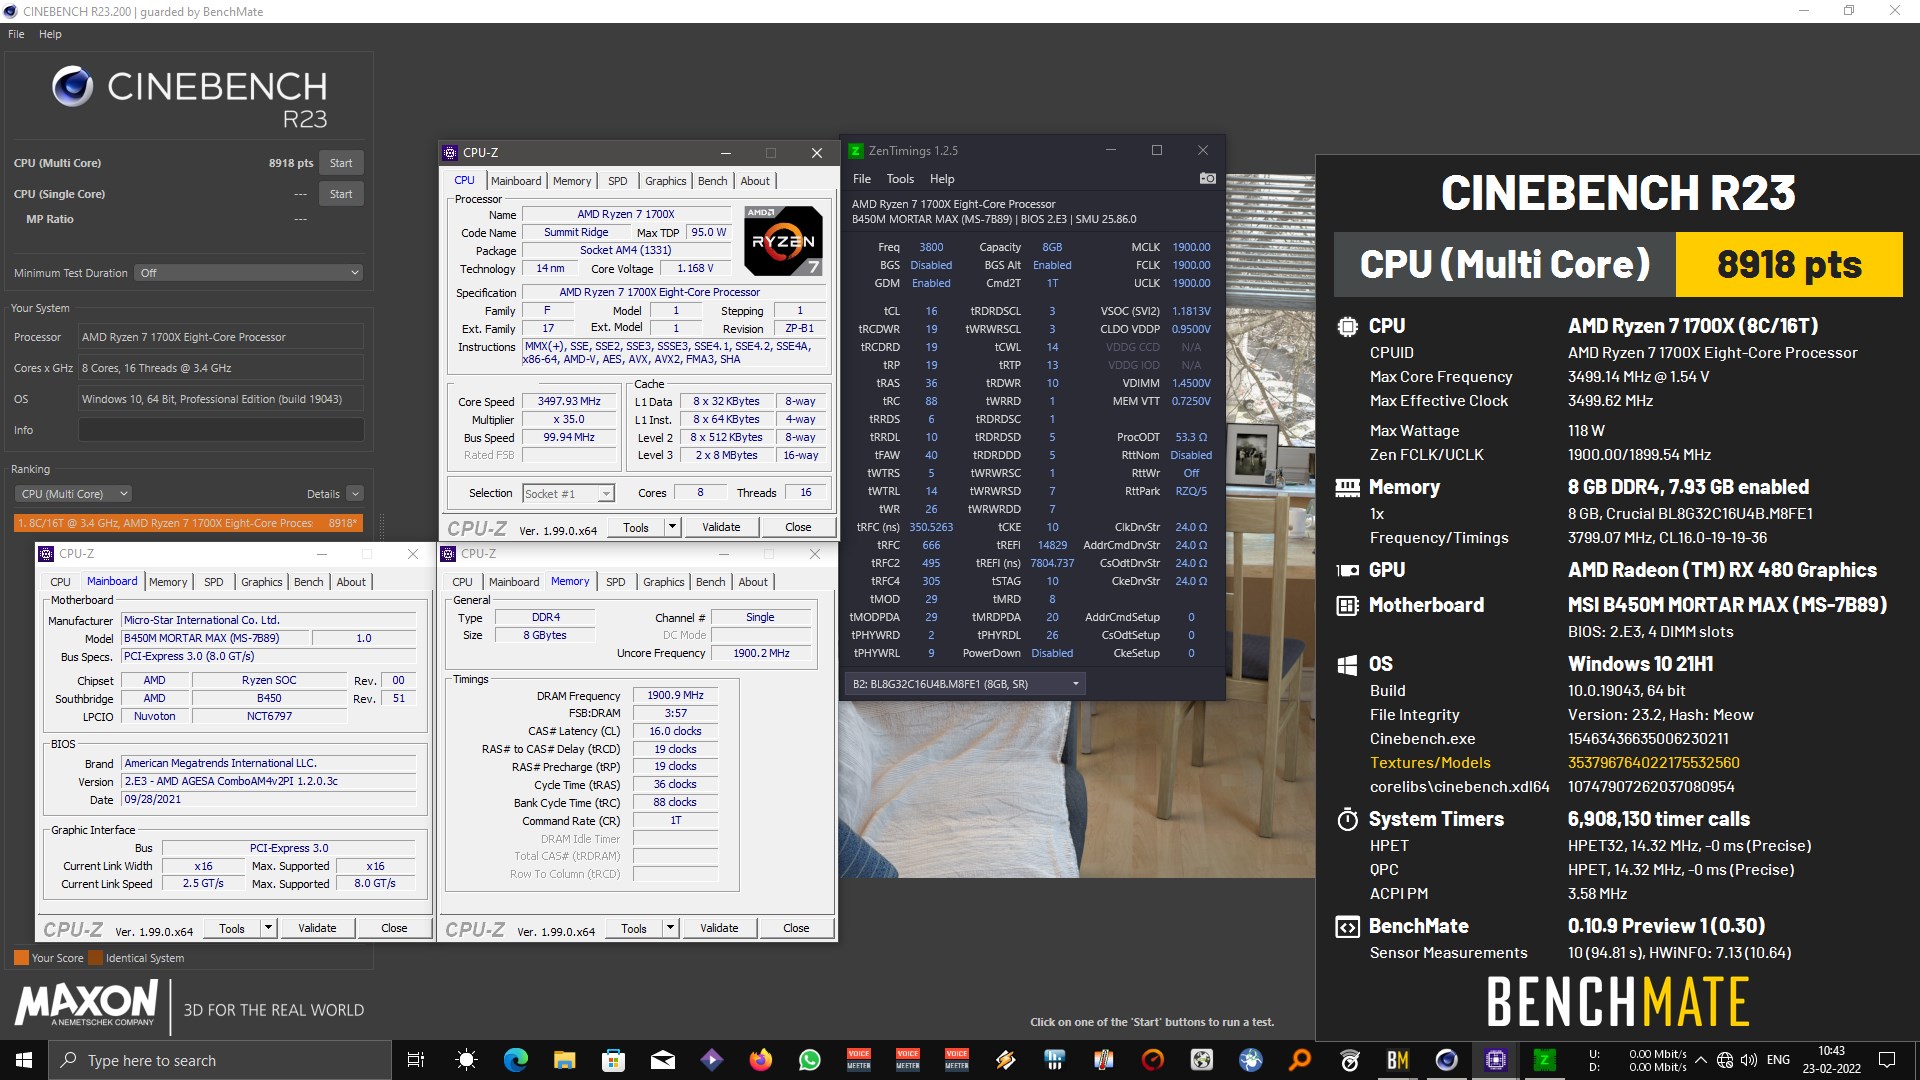Click the Identical System legend swatch

(96, 958)
